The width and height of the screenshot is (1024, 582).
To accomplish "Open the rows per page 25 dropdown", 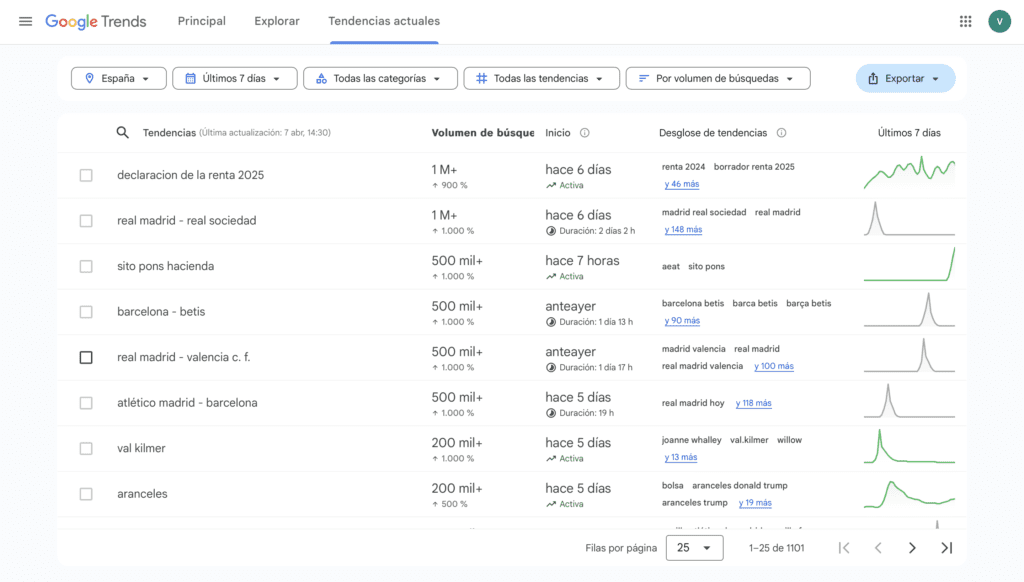I will coord(694,548).
